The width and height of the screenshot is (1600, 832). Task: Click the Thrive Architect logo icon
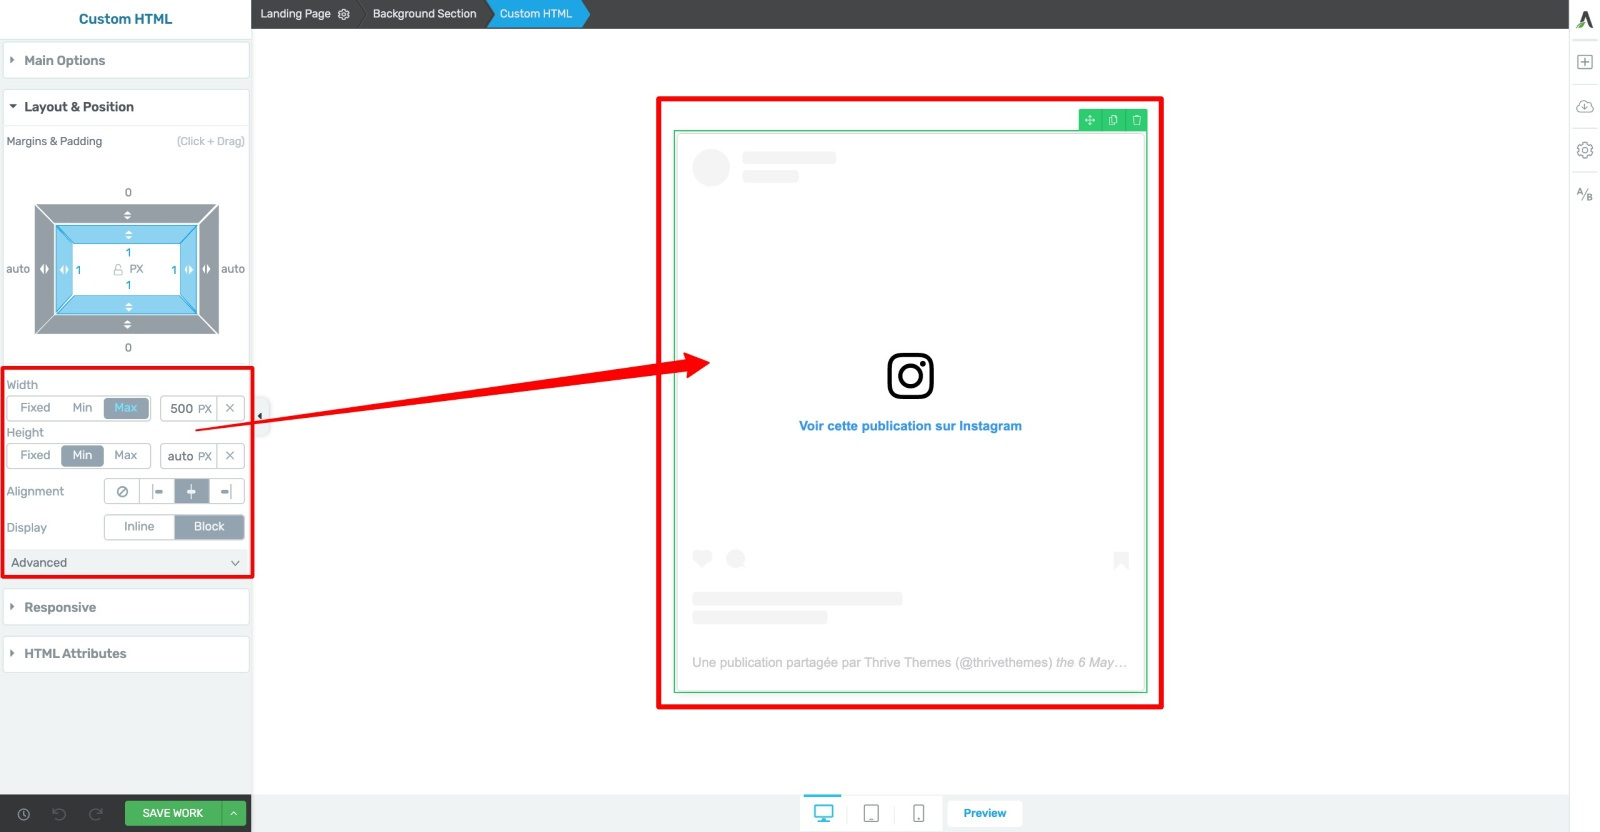pyautogui.click(x=1585, y=19)
